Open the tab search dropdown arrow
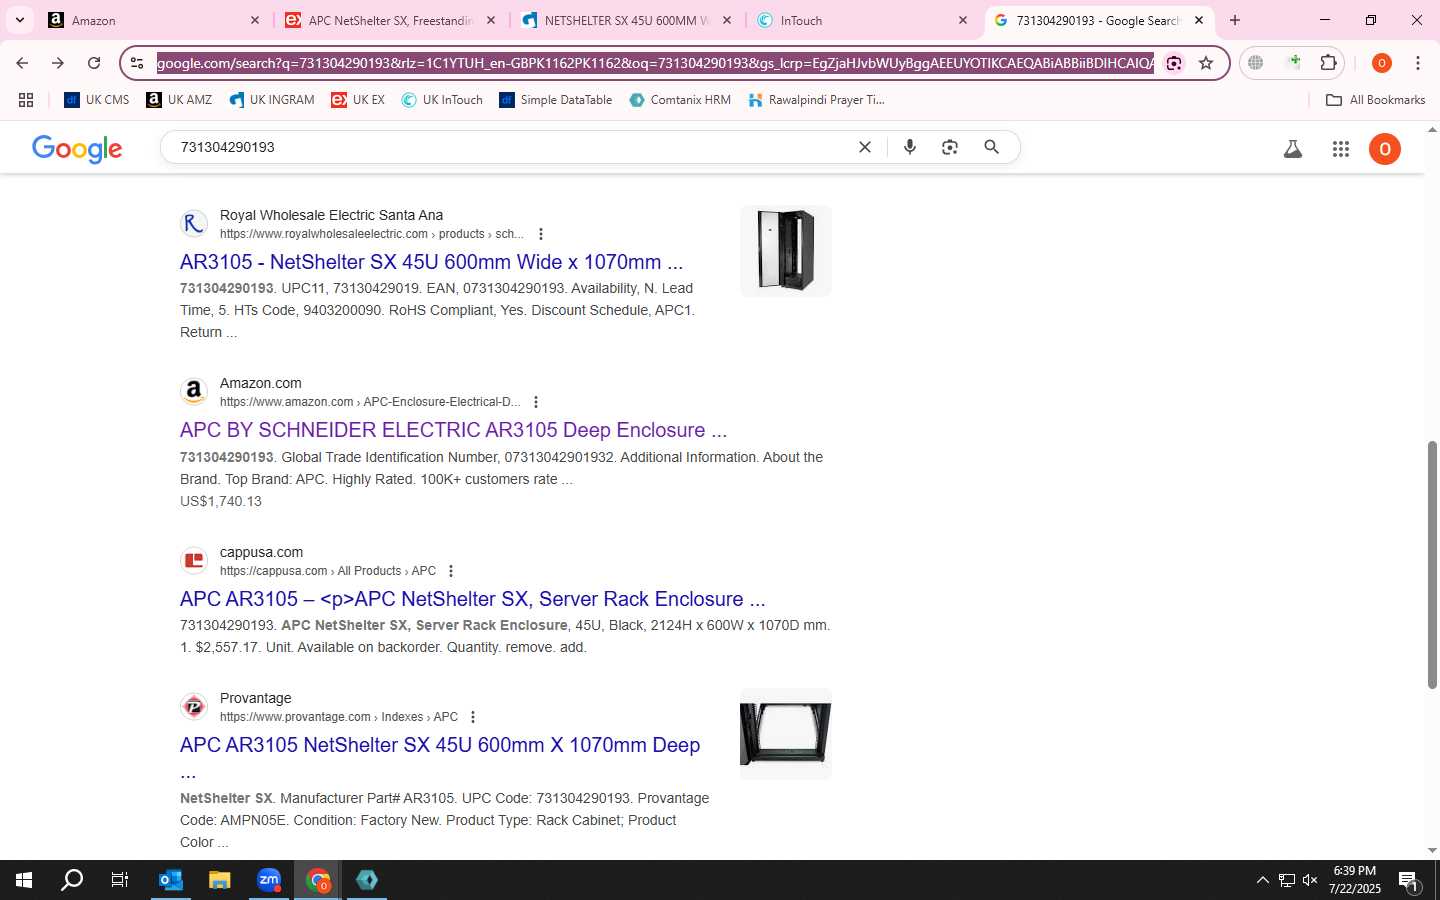Screen dimensions: 1440x900 [x=20, y=20]
